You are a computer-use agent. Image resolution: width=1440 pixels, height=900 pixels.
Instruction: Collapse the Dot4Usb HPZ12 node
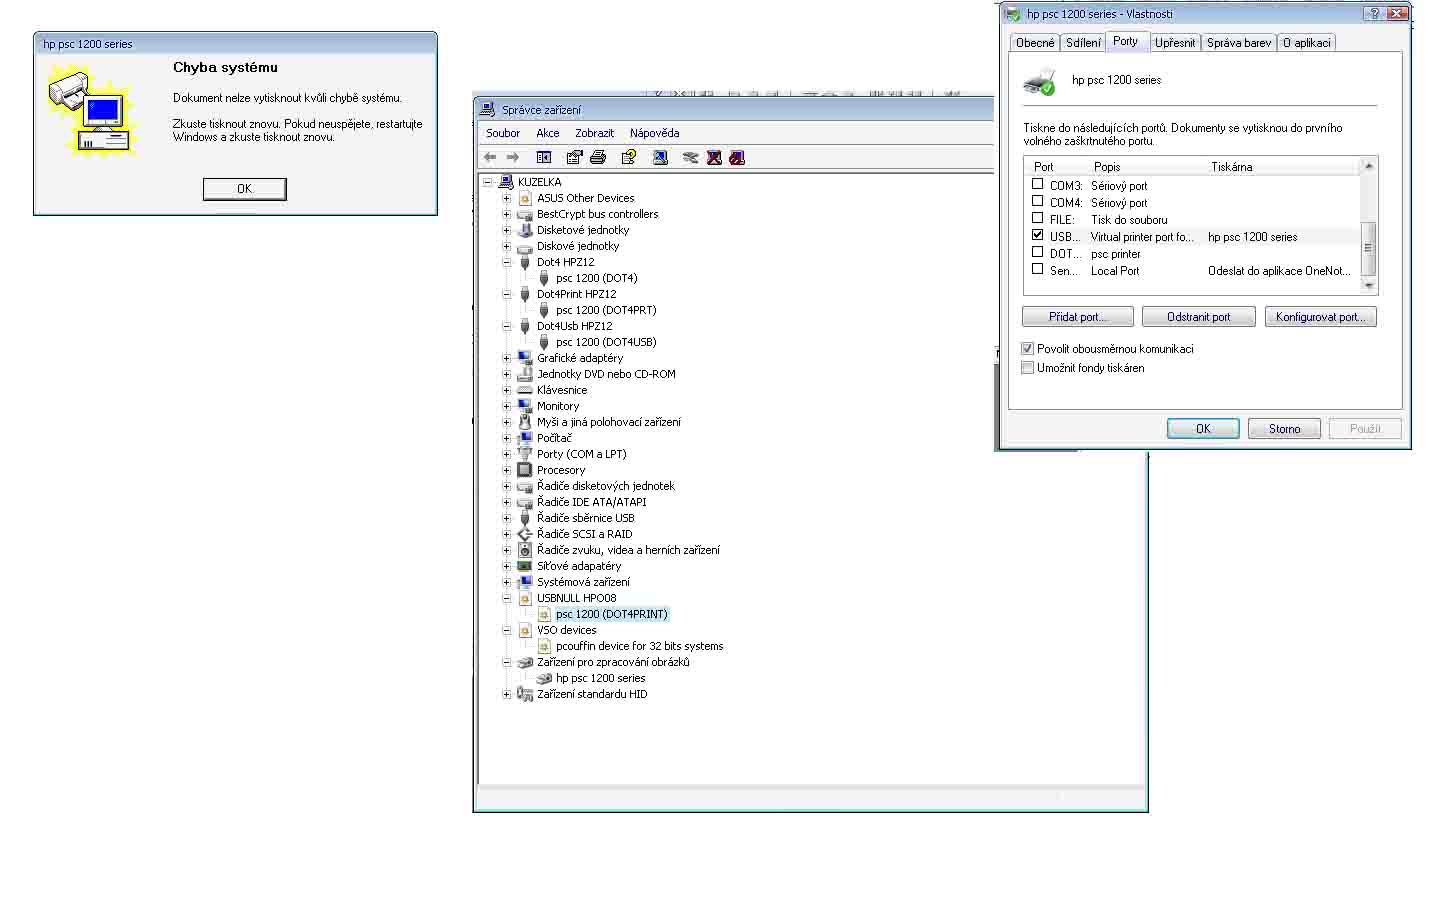point(506,326)
